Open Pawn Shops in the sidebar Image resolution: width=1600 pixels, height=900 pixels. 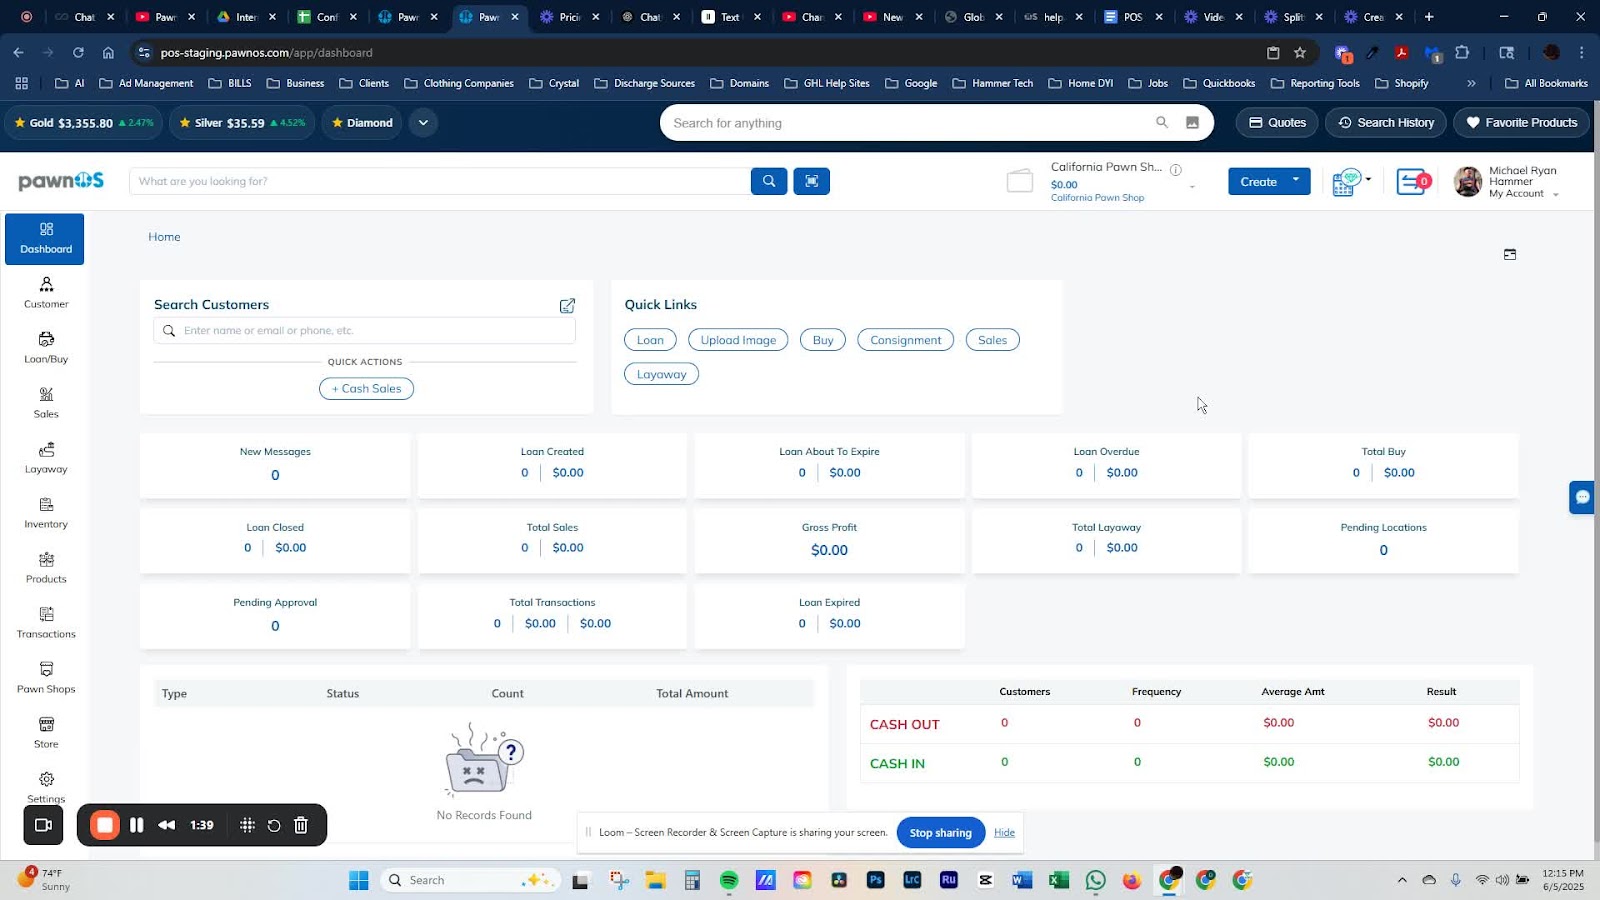point(46,678)
